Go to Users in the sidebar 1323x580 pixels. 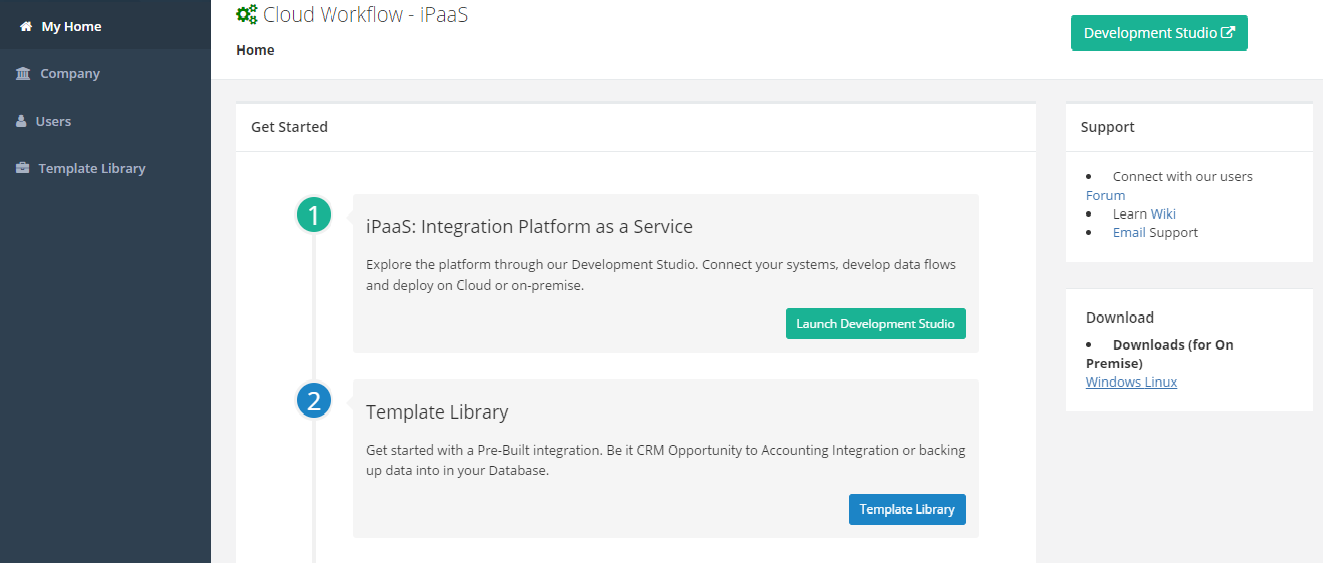point(53,121)
